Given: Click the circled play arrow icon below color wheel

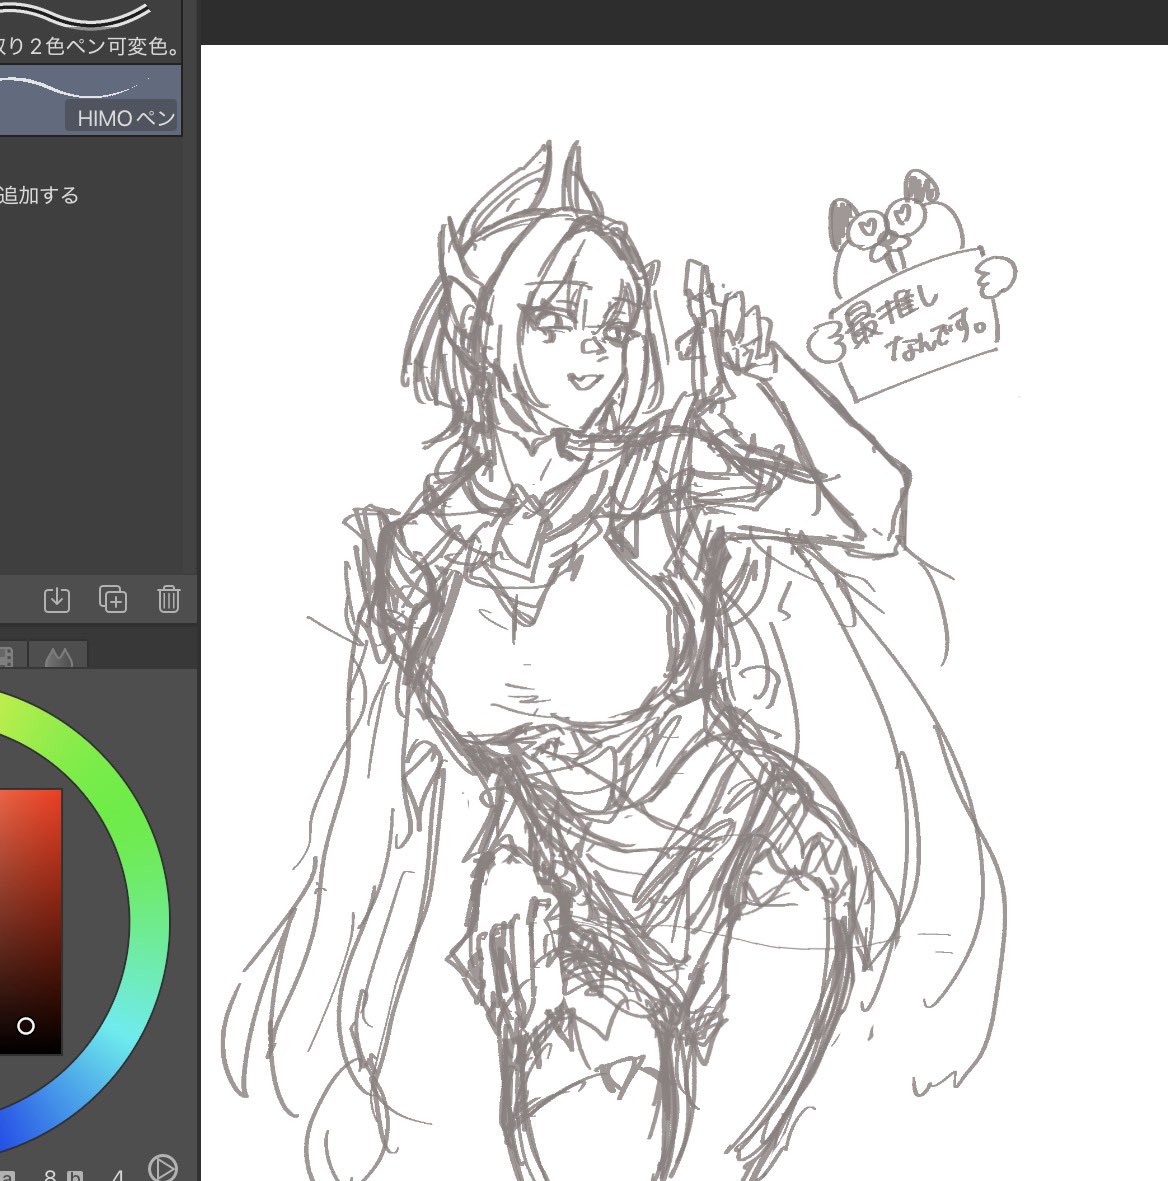Looking at the screenshot, I should pos(163,1167).
